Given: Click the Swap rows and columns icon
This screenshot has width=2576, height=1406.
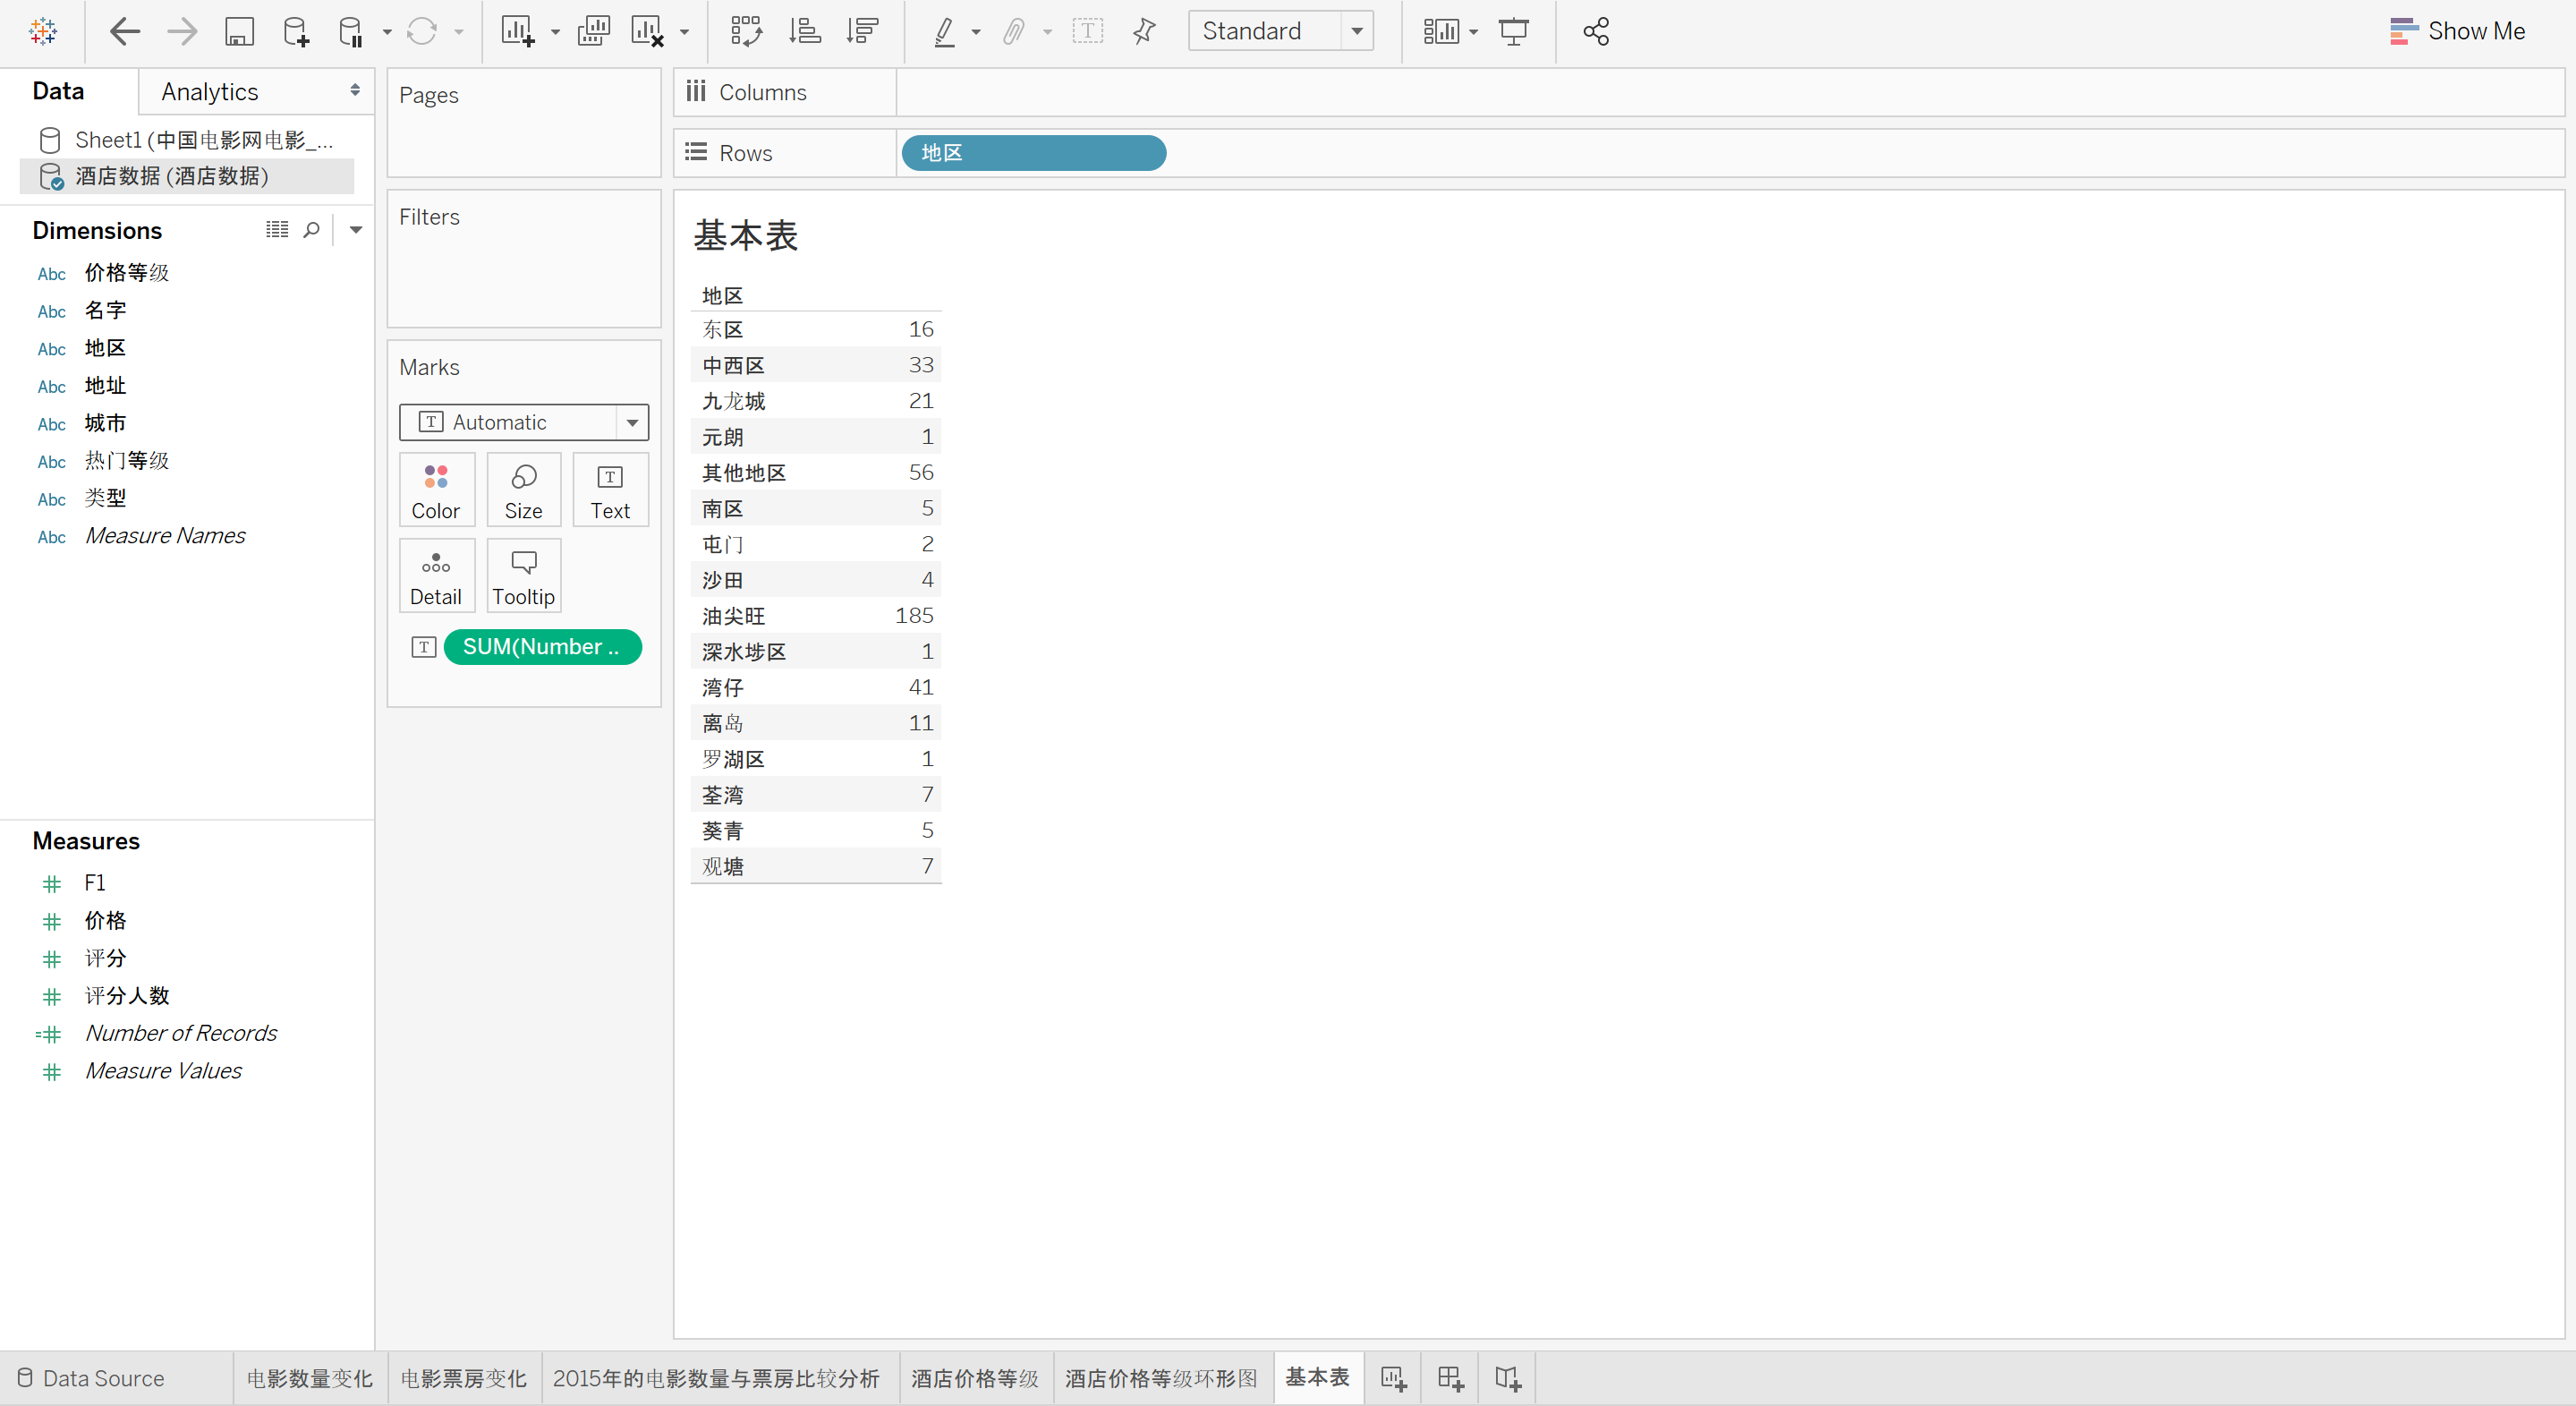Looking at the screenshot, I should pyautogui.click(x=746, y=32).
